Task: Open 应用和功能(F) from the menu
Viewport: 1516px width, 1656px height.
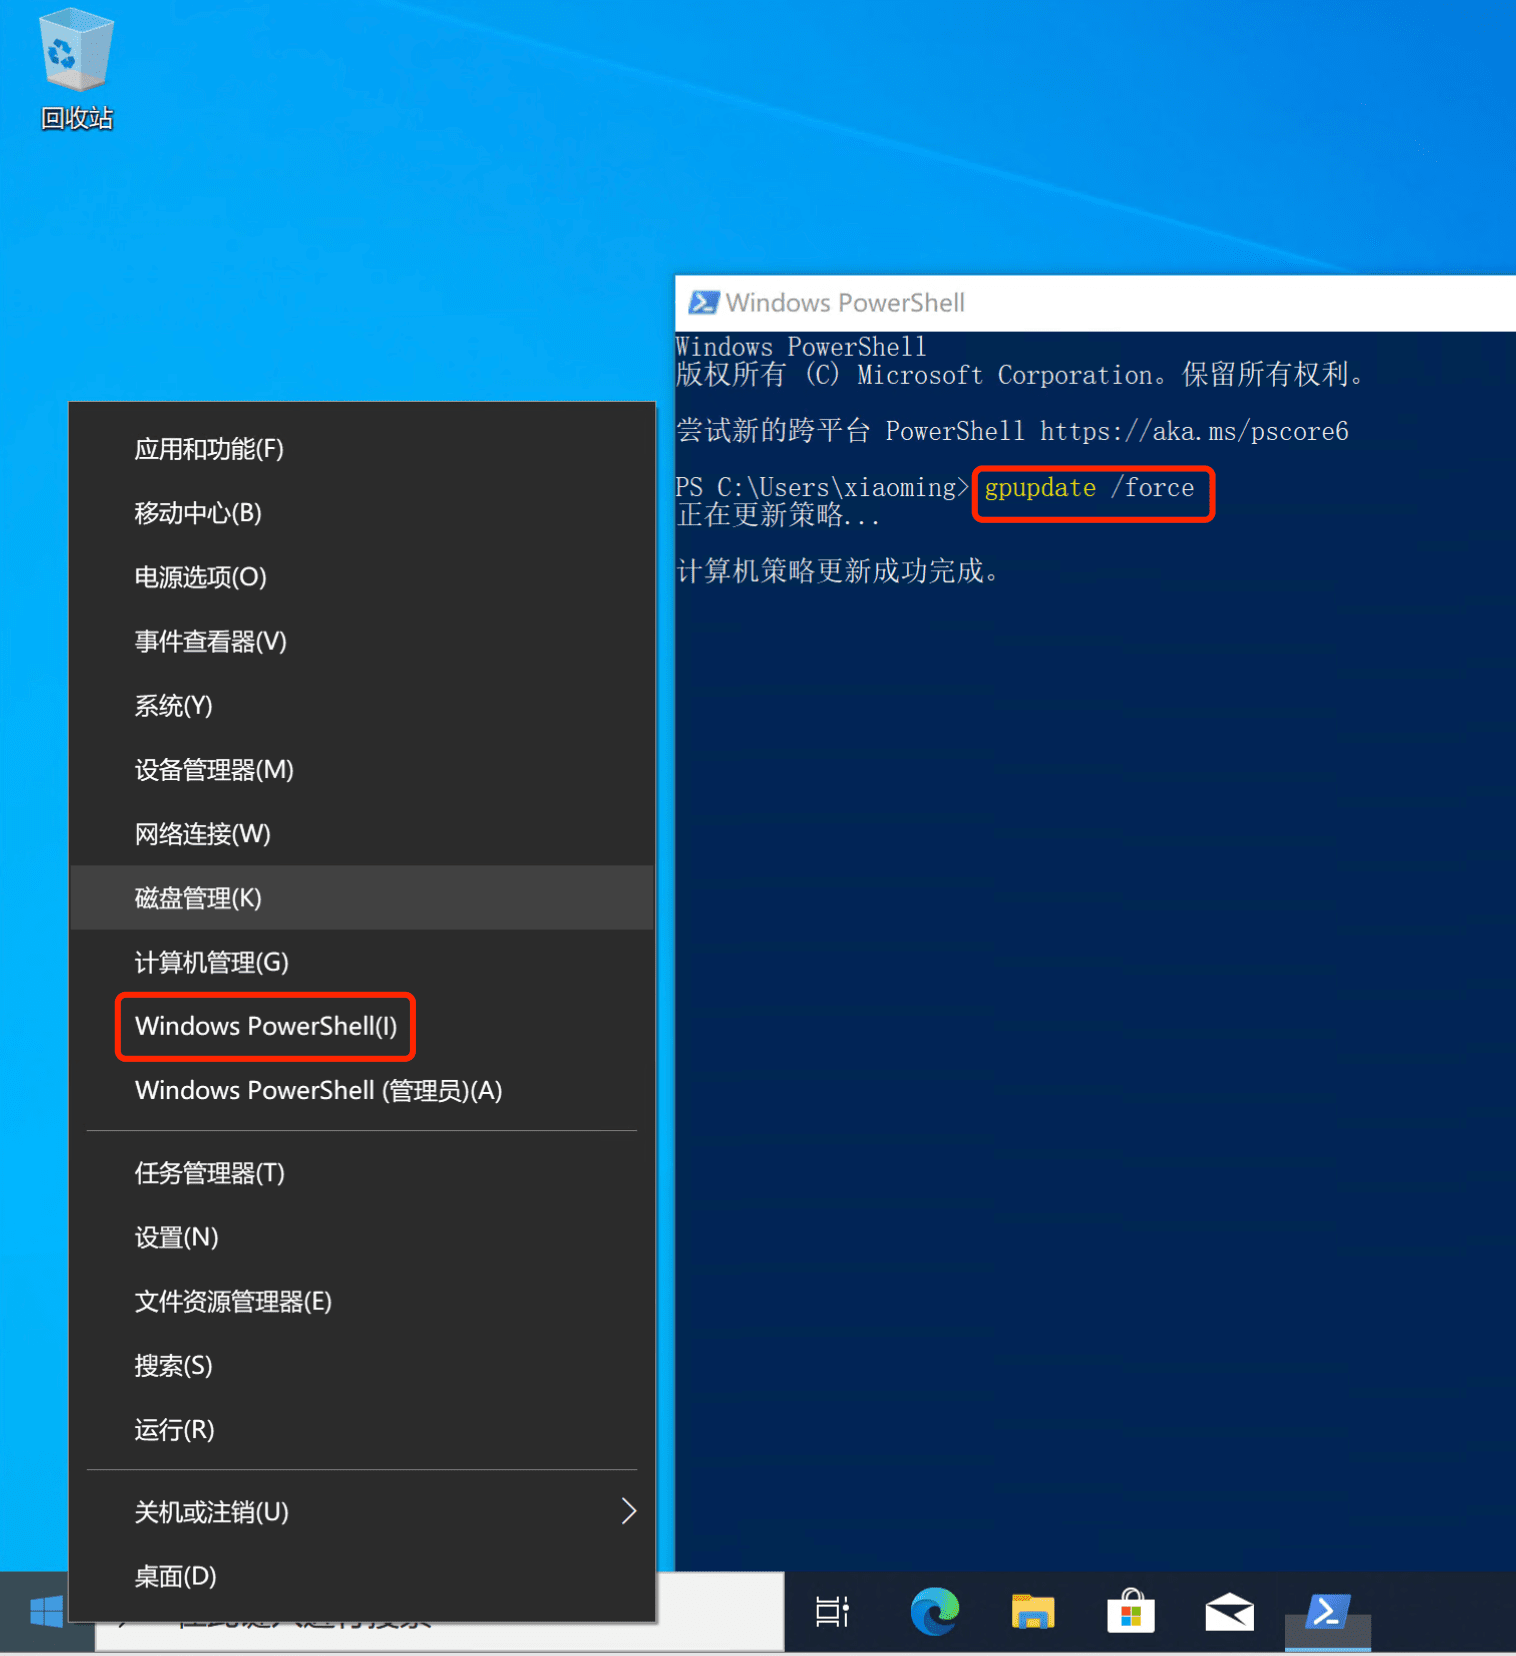Action: pyautogui.click(x=362, y=449)
